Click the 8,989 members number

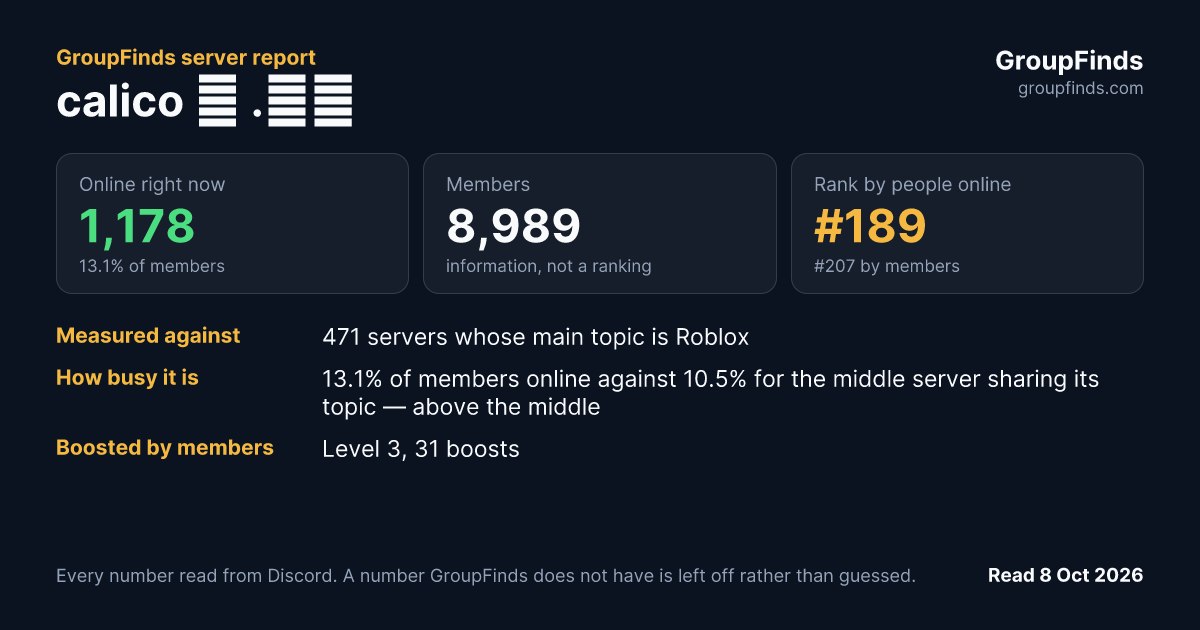click(x=513, y=227)
